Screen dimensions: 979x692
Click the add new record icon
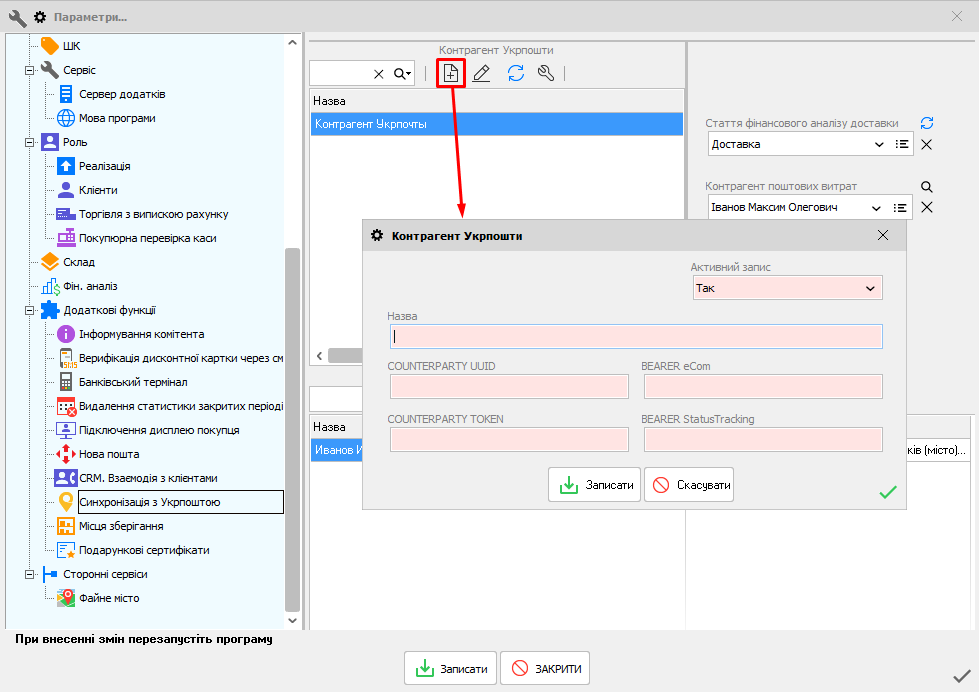[451, 73]
